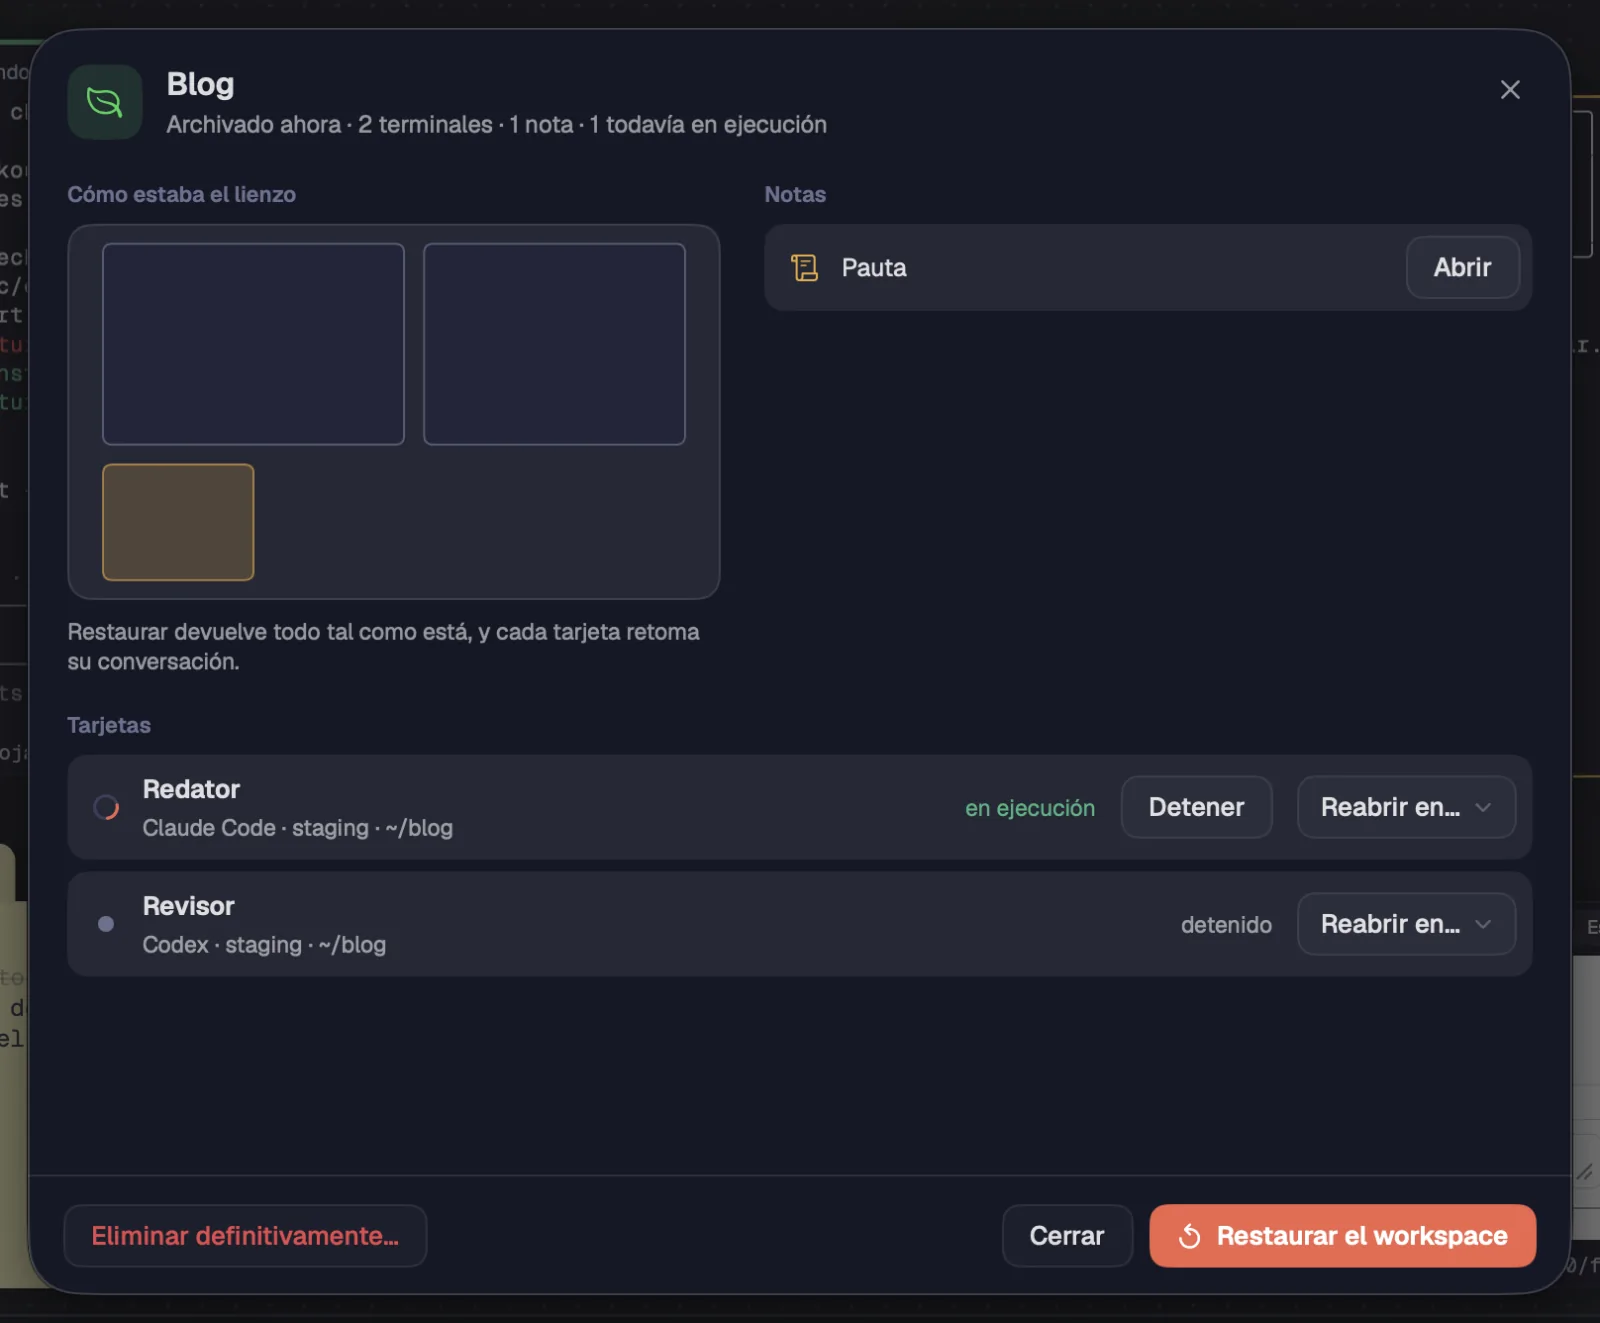
Task: Click the Pauta note scroll icon
Action: coord(804,268)
